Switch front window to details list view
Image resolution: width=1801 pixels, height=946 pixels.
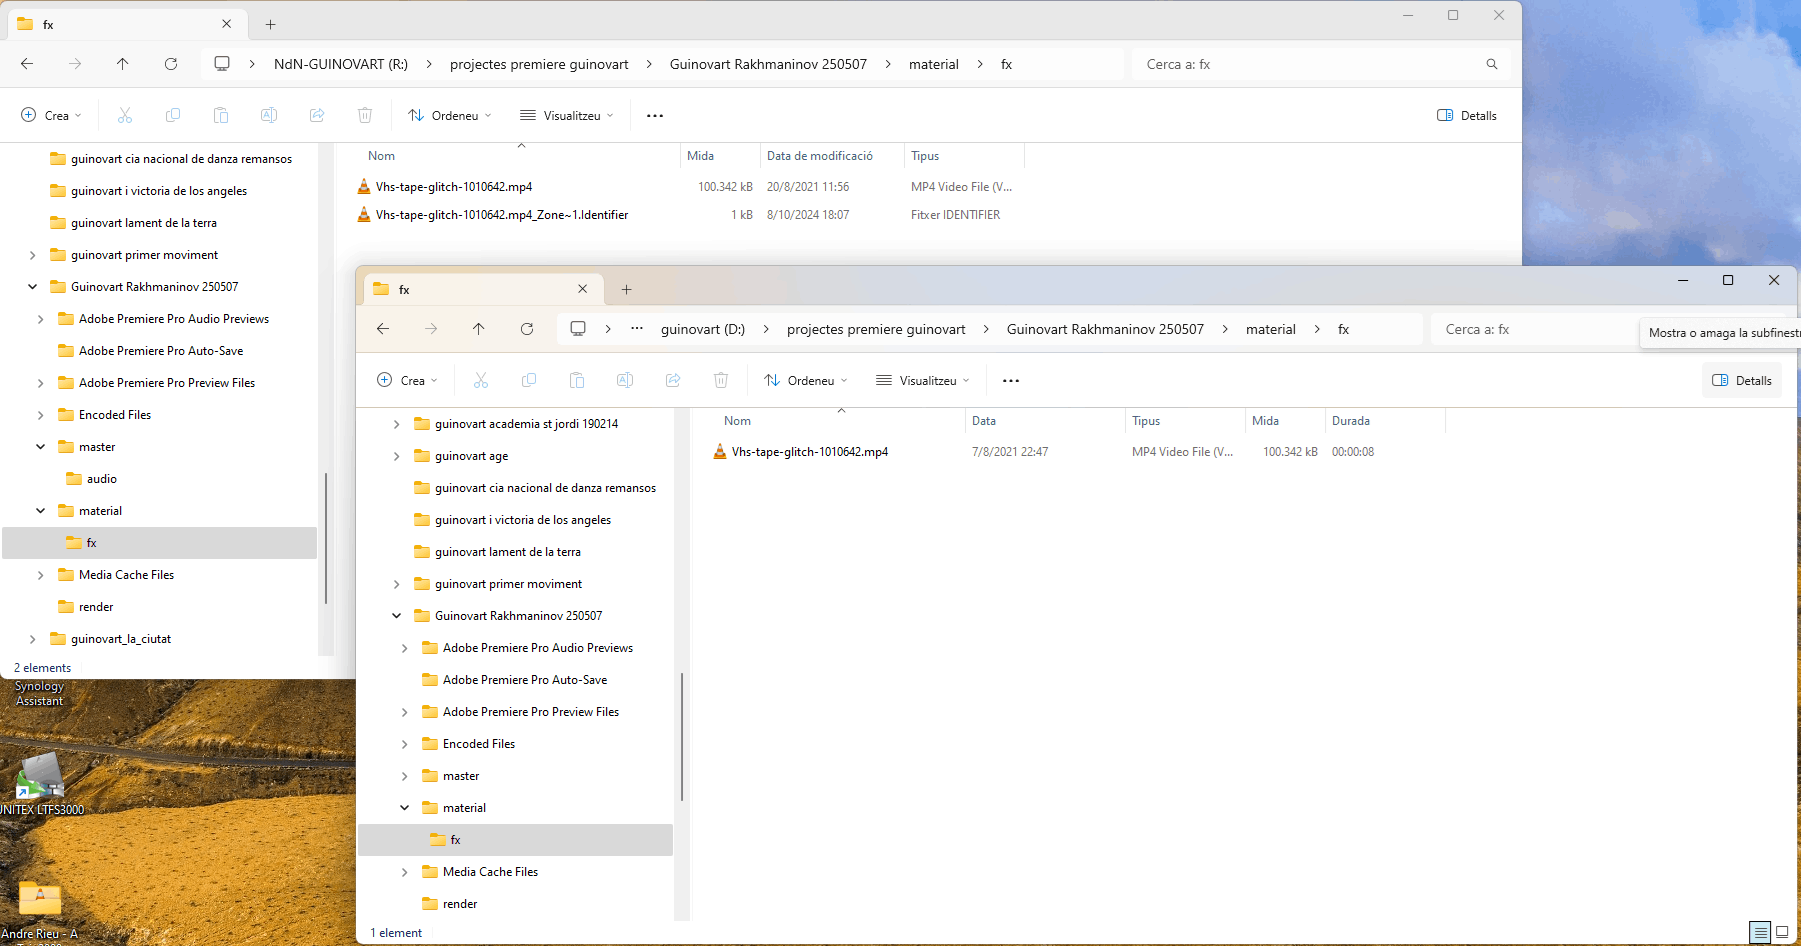click(1760, 932)
